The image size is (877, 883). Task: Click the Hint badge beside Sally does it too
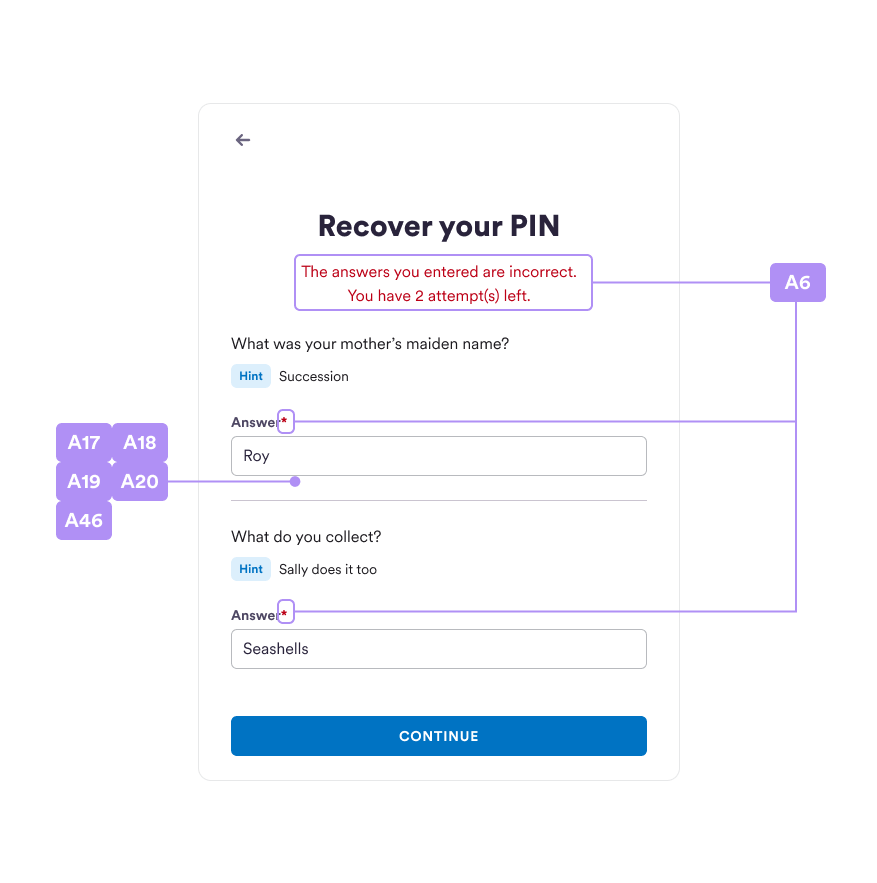(x=251, y=569)
